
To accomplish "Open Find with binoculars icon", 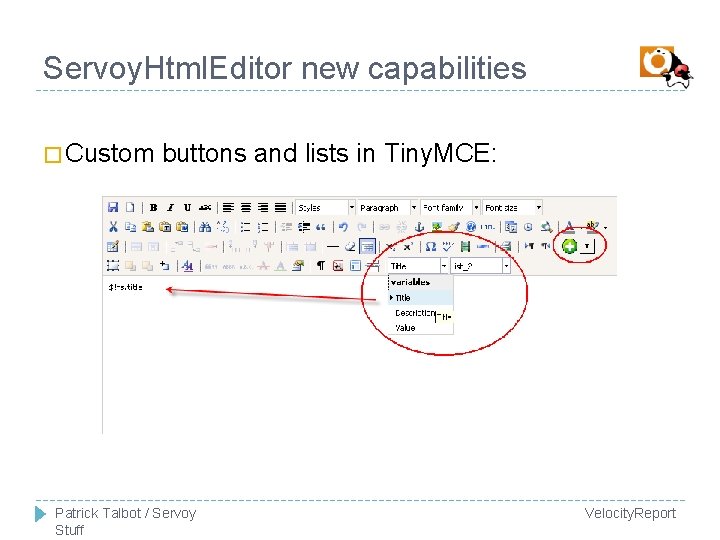I will point(205,226).
